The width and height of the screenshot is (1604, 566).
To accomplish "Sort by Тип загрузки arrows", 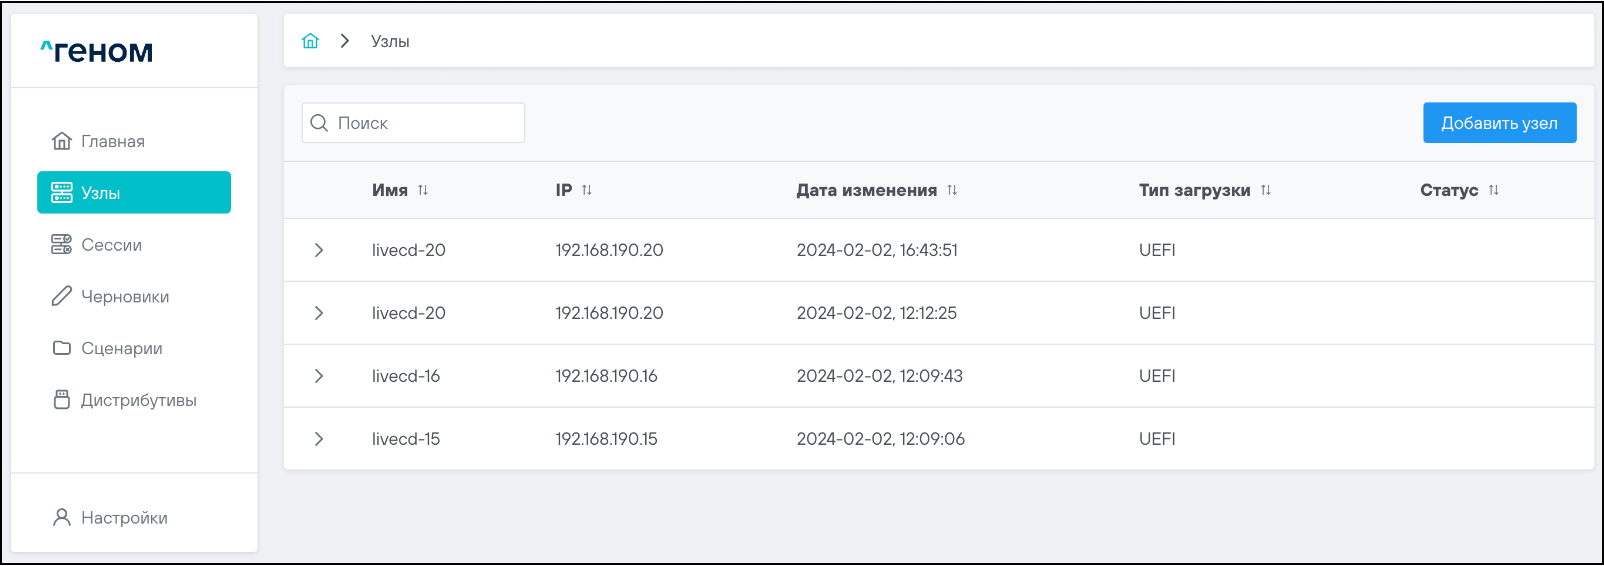I will pos(1266,190).
